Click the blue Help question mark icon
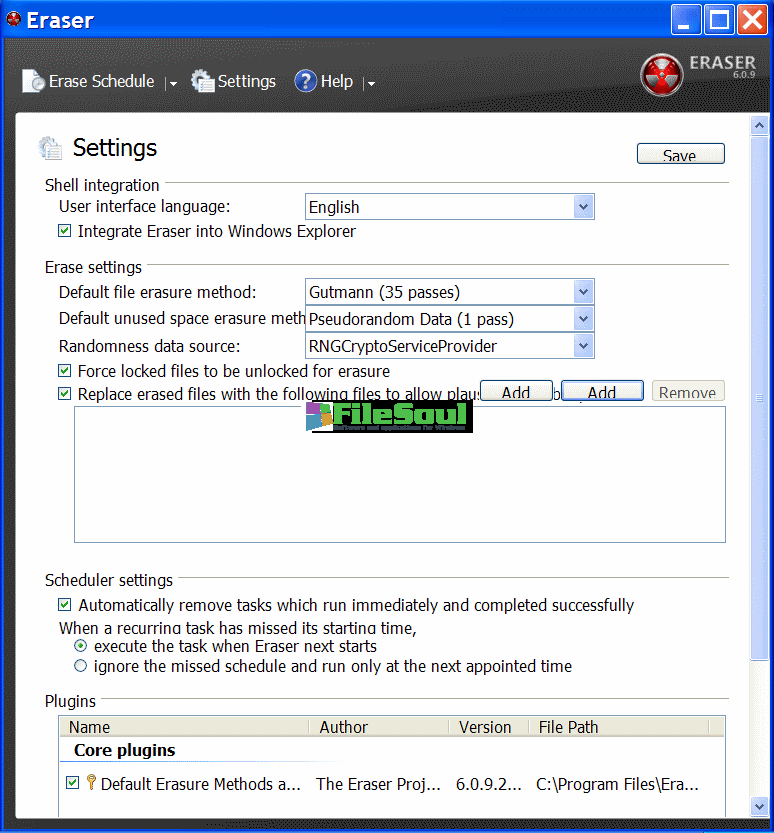Viewport: 774px width, 833px height. [x=305, y=82]
